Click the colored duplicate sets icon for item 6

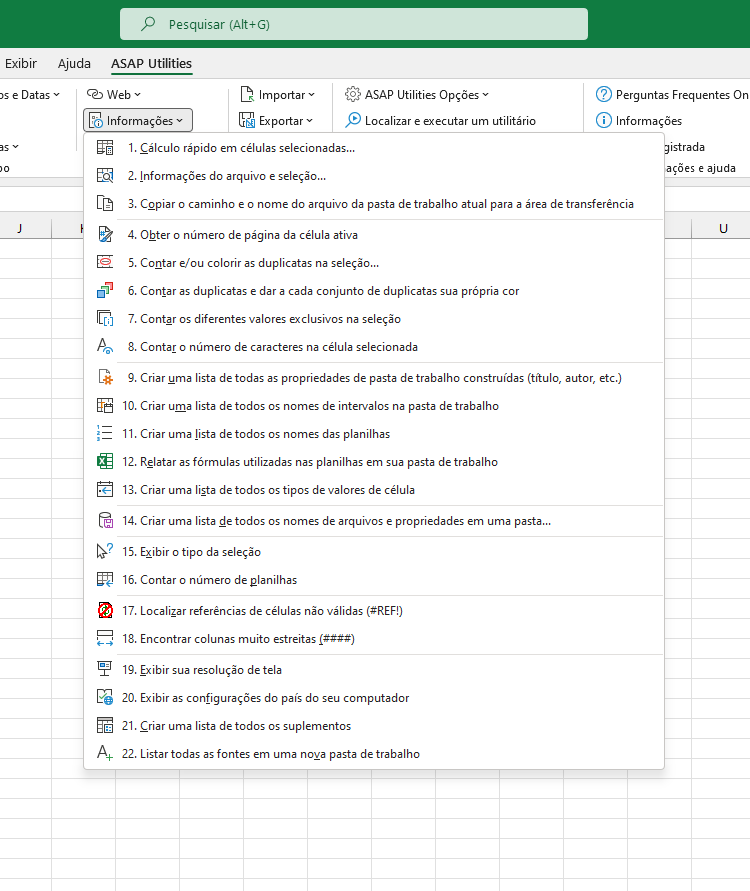[105, 290]
